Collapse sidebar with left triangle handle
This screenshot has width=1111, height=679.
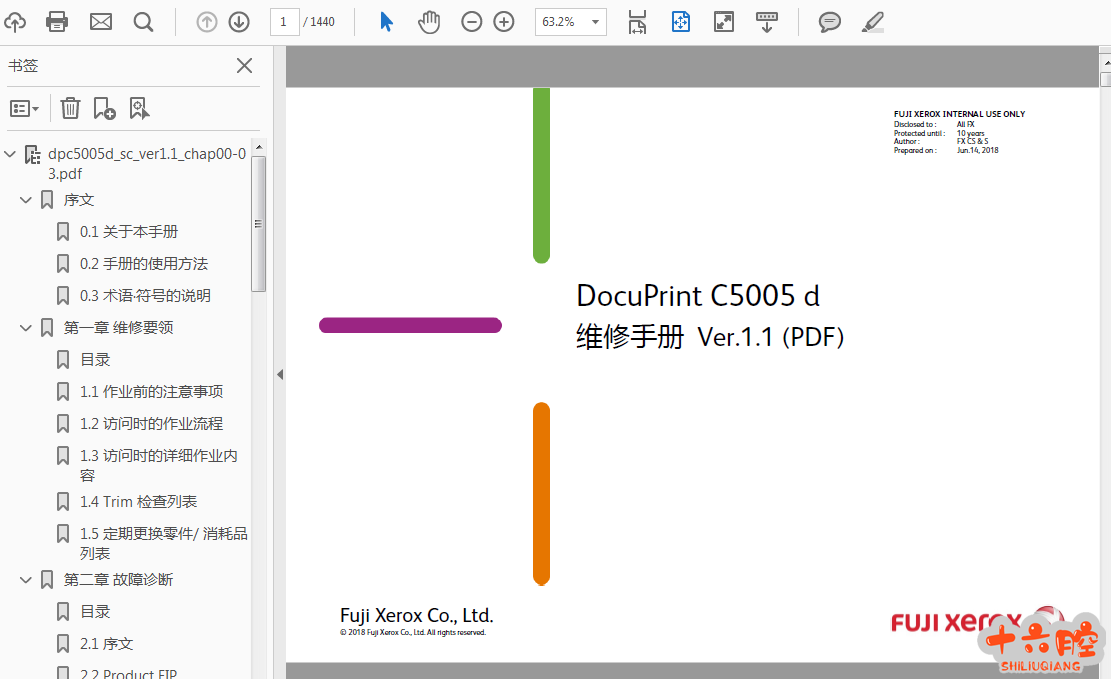pyautogui.click(x=280, y=374)
